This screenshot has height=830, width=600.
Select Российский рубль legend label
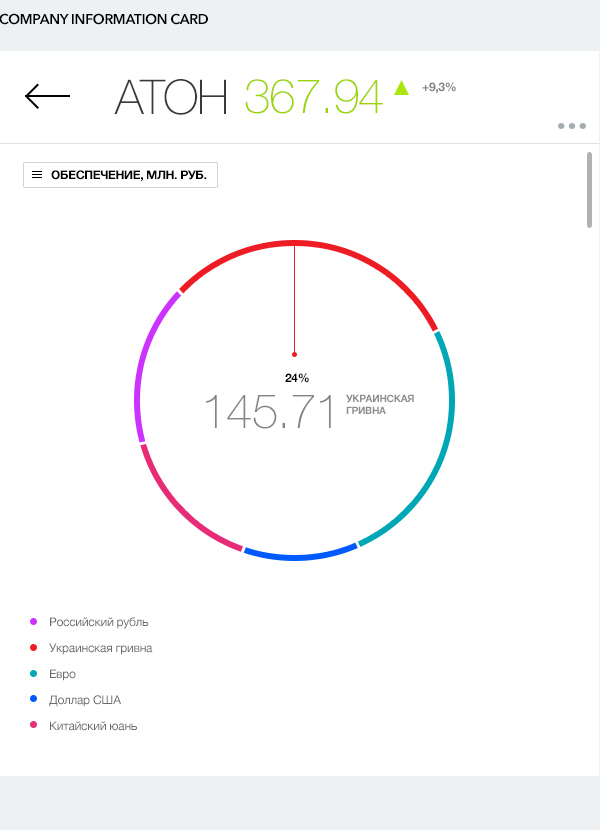[x=98, y=622]
